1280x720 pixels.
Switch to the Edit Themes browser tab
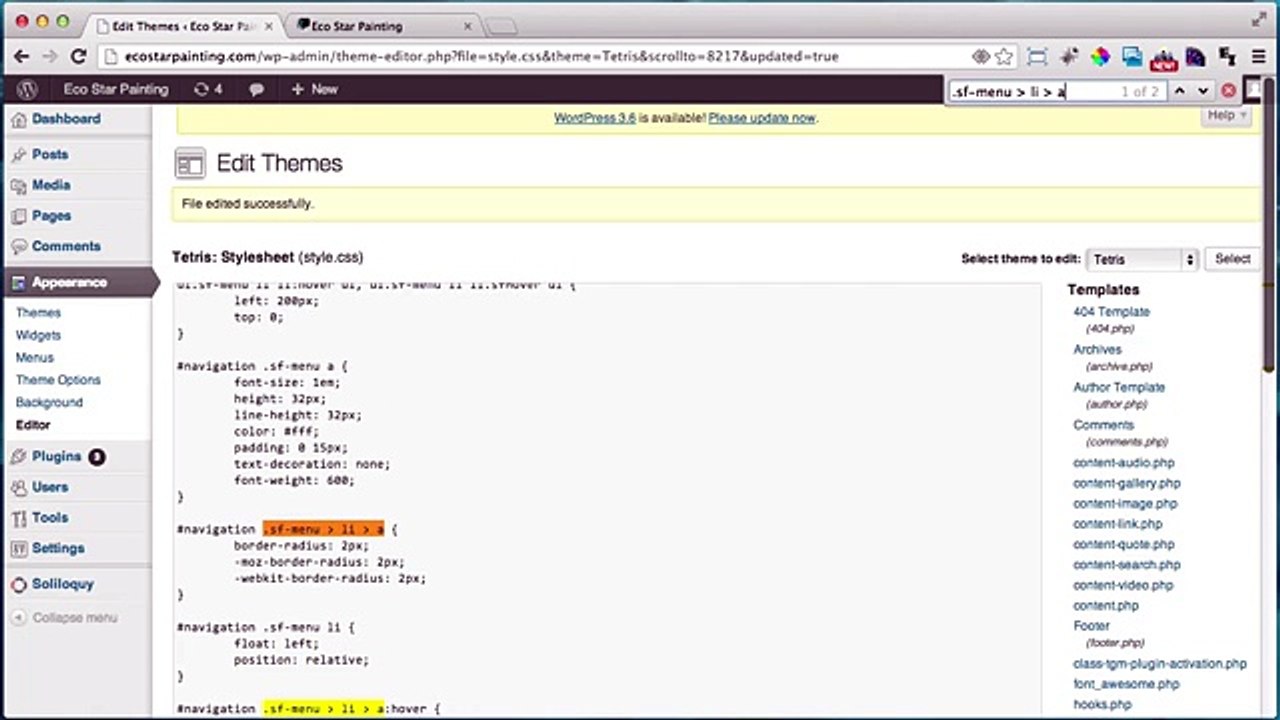pyautogui.click(x=184, y=26)
